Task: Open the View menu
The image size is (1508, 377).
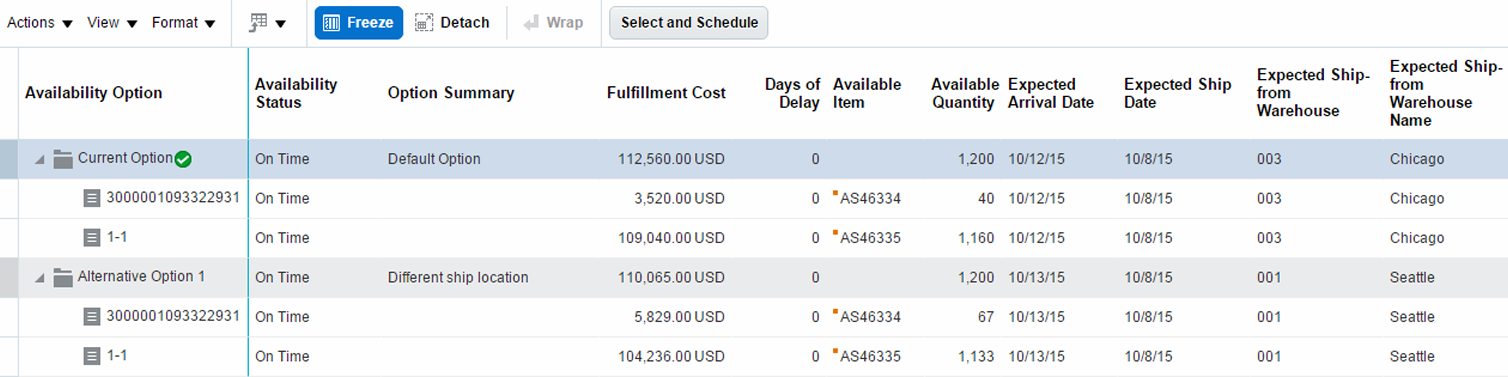Action: pyautogui.click(x=112, y=23)
